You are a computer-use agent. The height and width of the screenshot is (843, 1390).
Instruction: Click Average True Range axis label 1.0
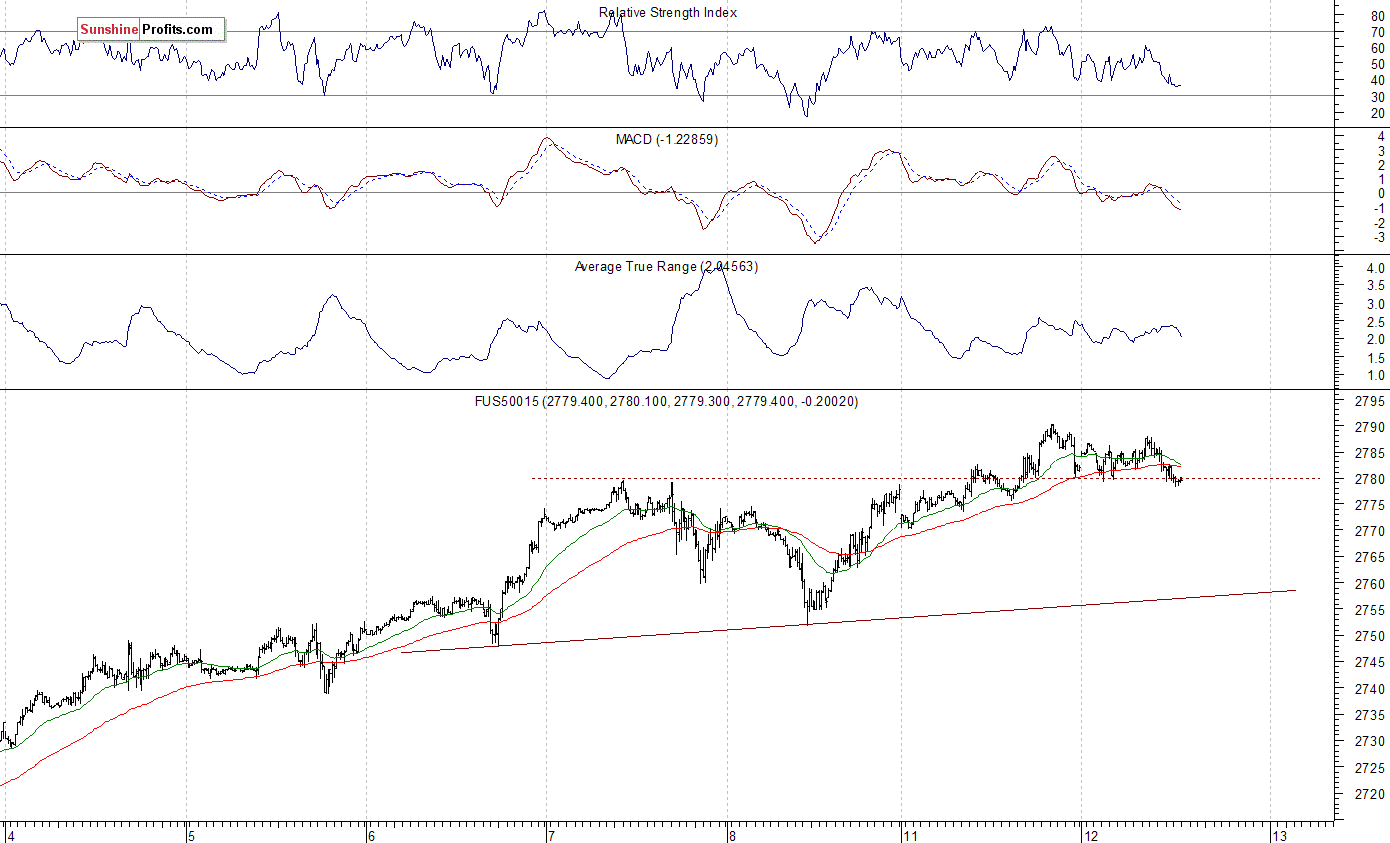coord(1376,376)
